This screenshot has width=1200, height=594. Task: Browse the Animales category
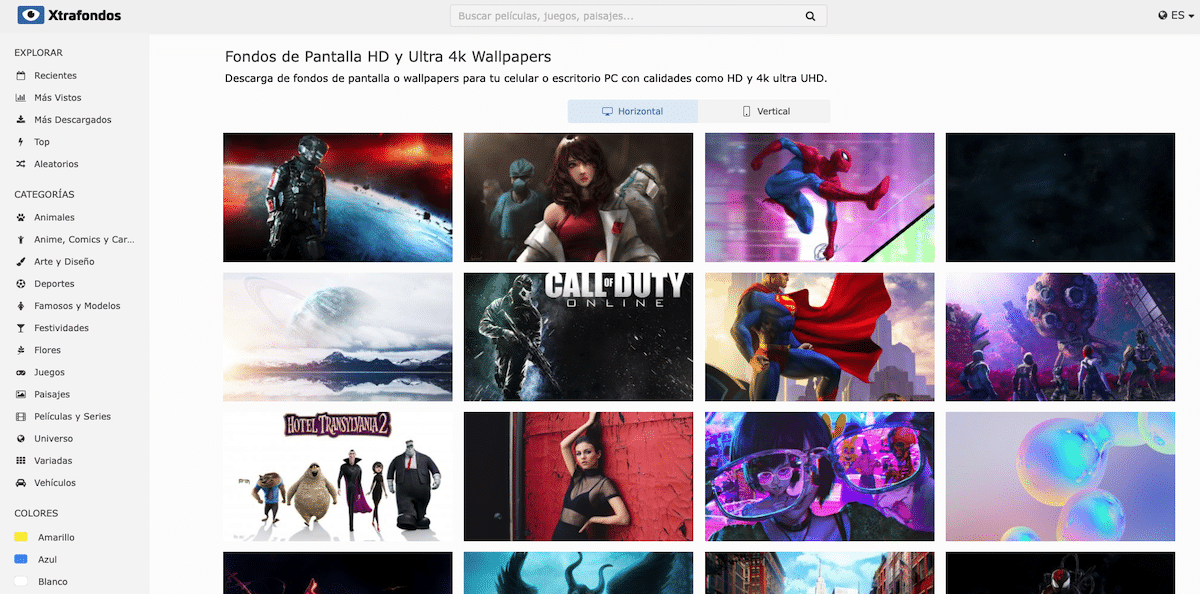(x=54, y=217)
